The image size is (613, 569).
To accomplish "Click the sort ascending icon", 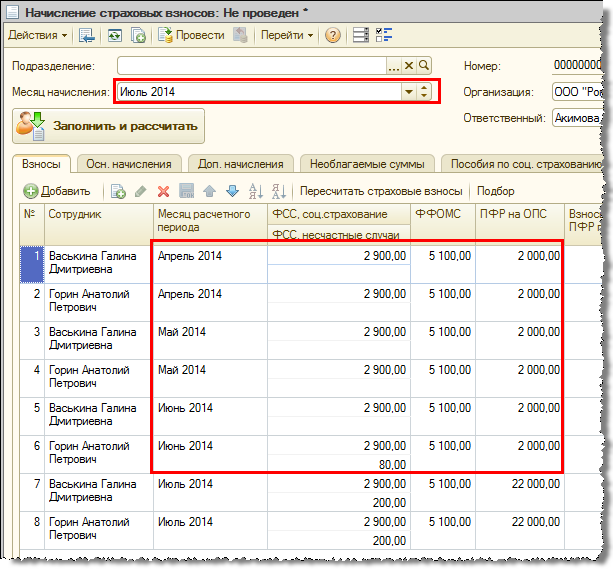I will 255,191.
